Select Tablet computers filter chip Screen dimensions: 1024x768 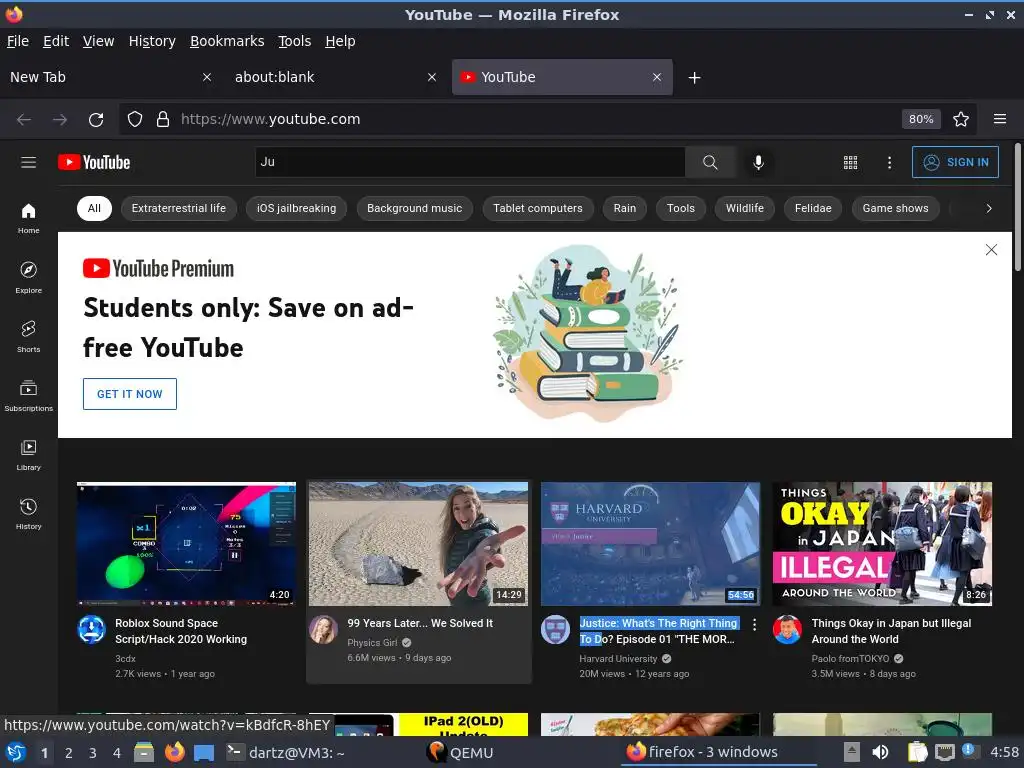click(537, 208)
